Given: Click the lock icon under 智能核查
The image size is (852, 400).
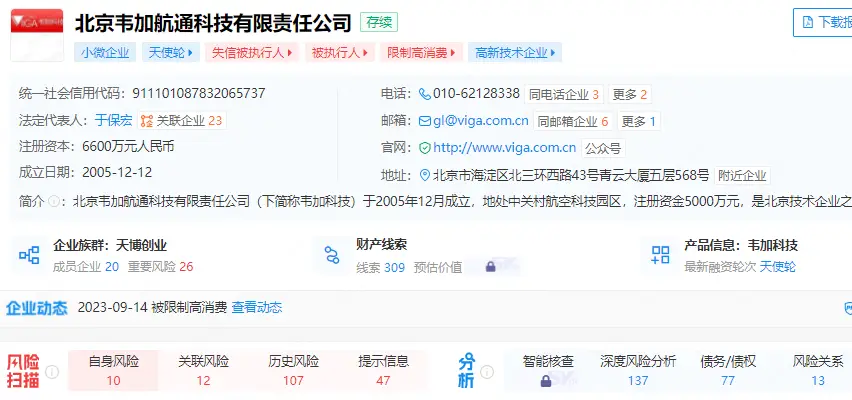Looking at the screenshot, I should [546, 381].
